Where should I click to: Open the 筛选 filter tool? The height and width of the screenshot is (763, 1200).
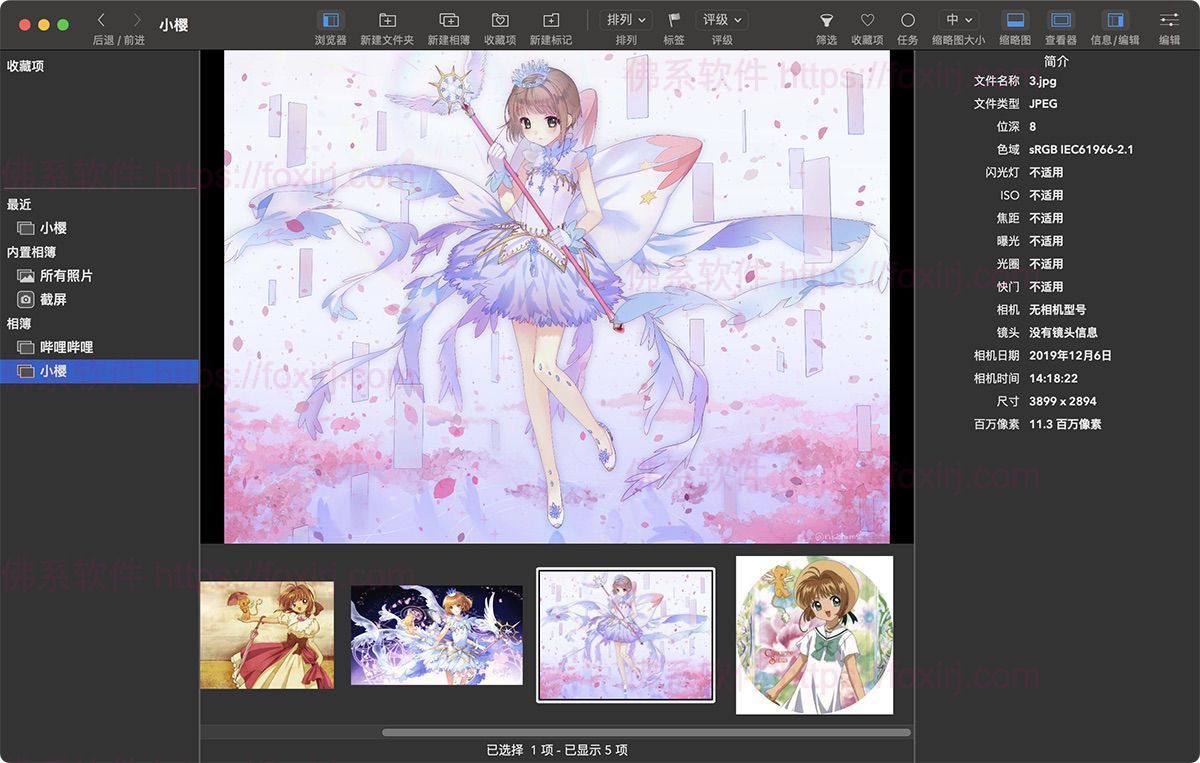coord(826,20)
